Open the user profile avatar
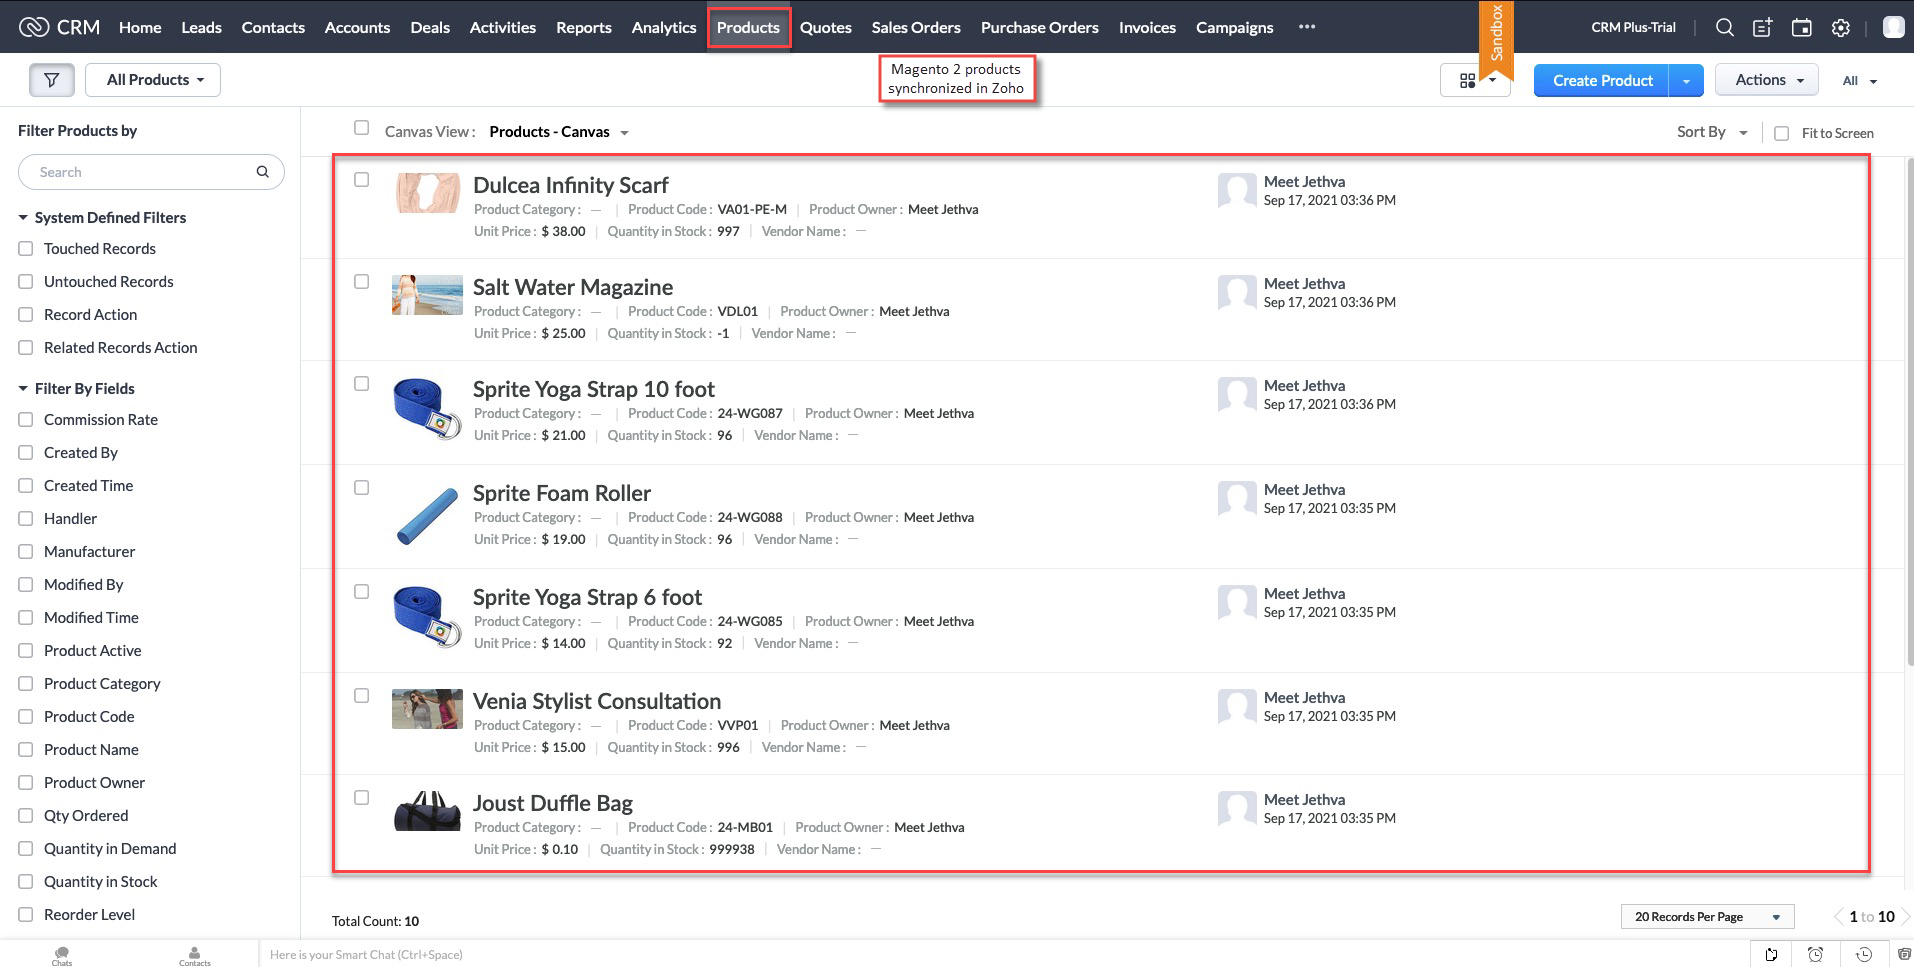1914x967 pixels. tap(1893, 28)
